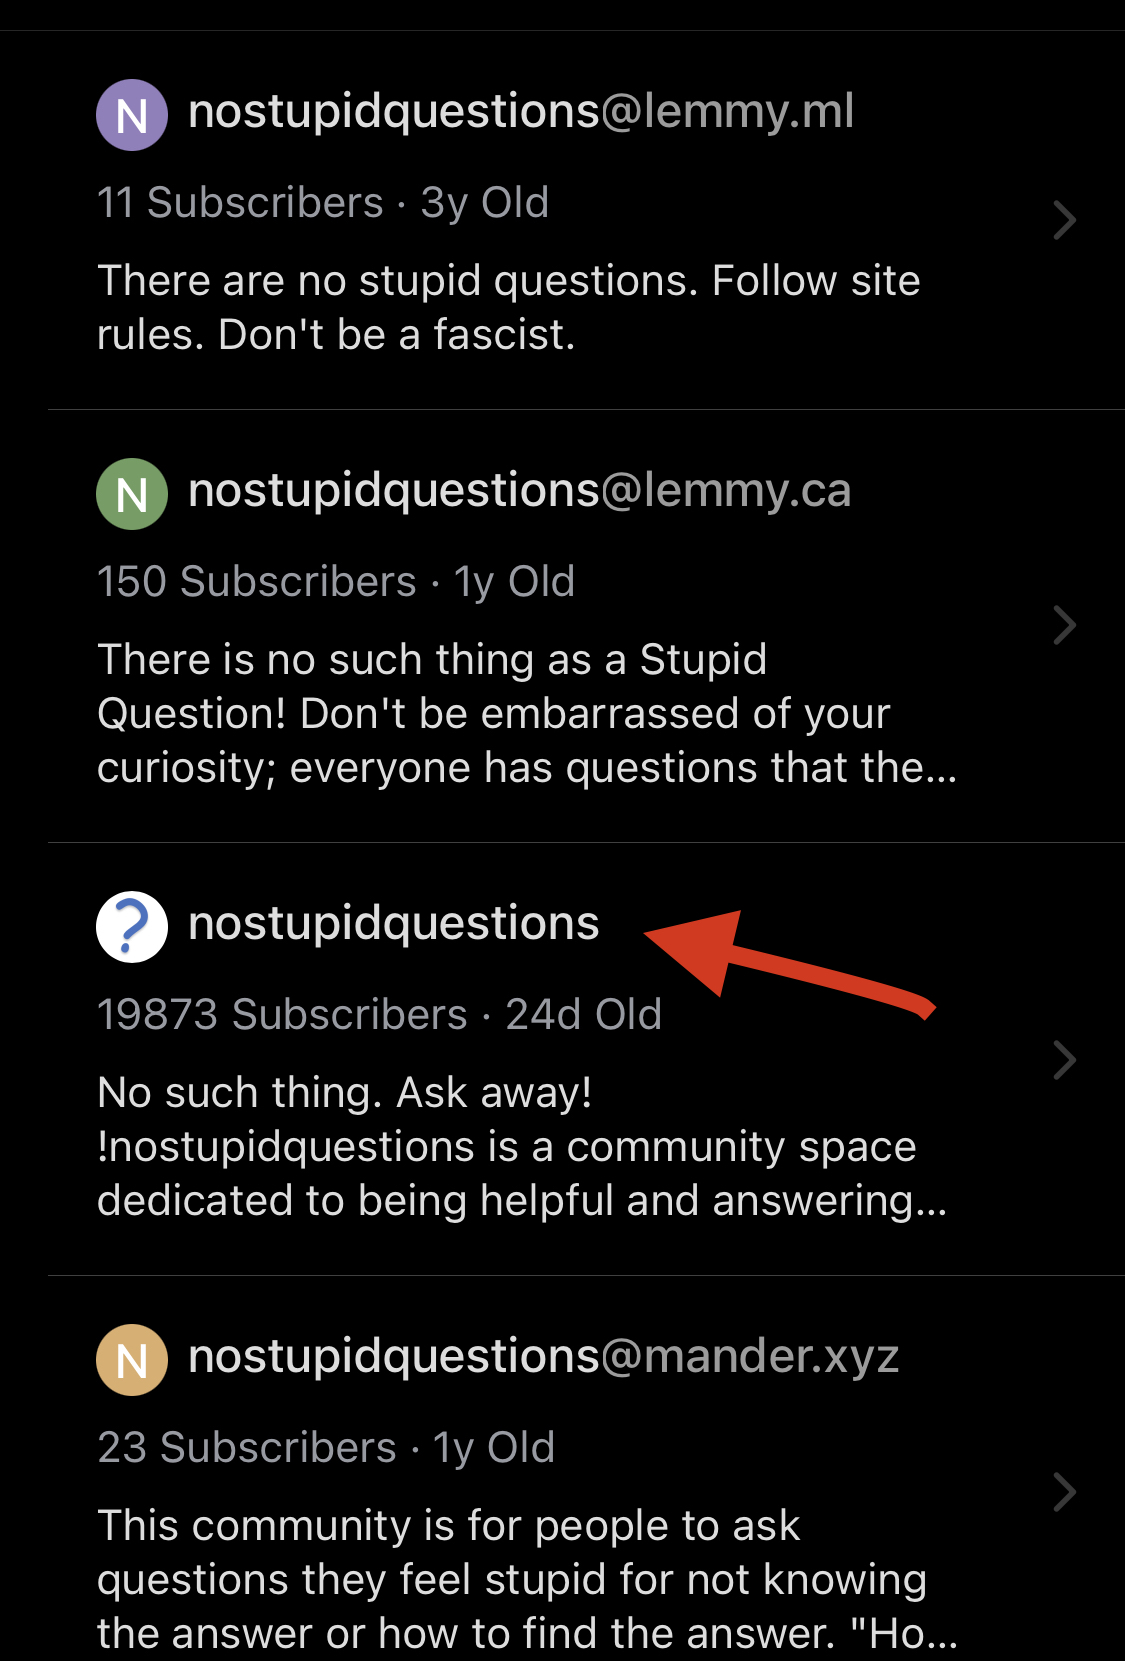Tap '23 Subscribers · 1y Old' info line
The width and height of the screenshot is (1125, 1661).
click(x=326, y=1448)
